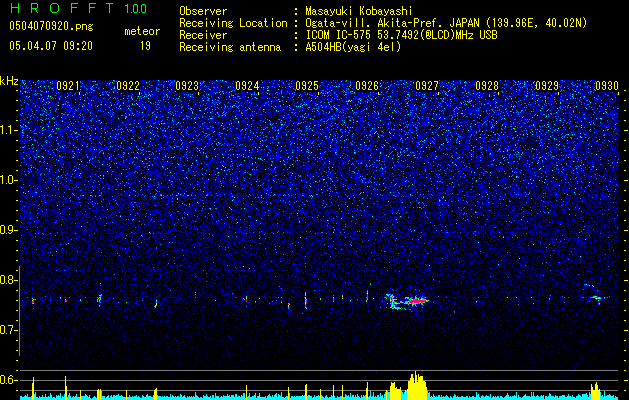Click the 0925 time marker
The height and width of the screenshot is (400, 629).
pyautogui.click(x=307, y=85)
